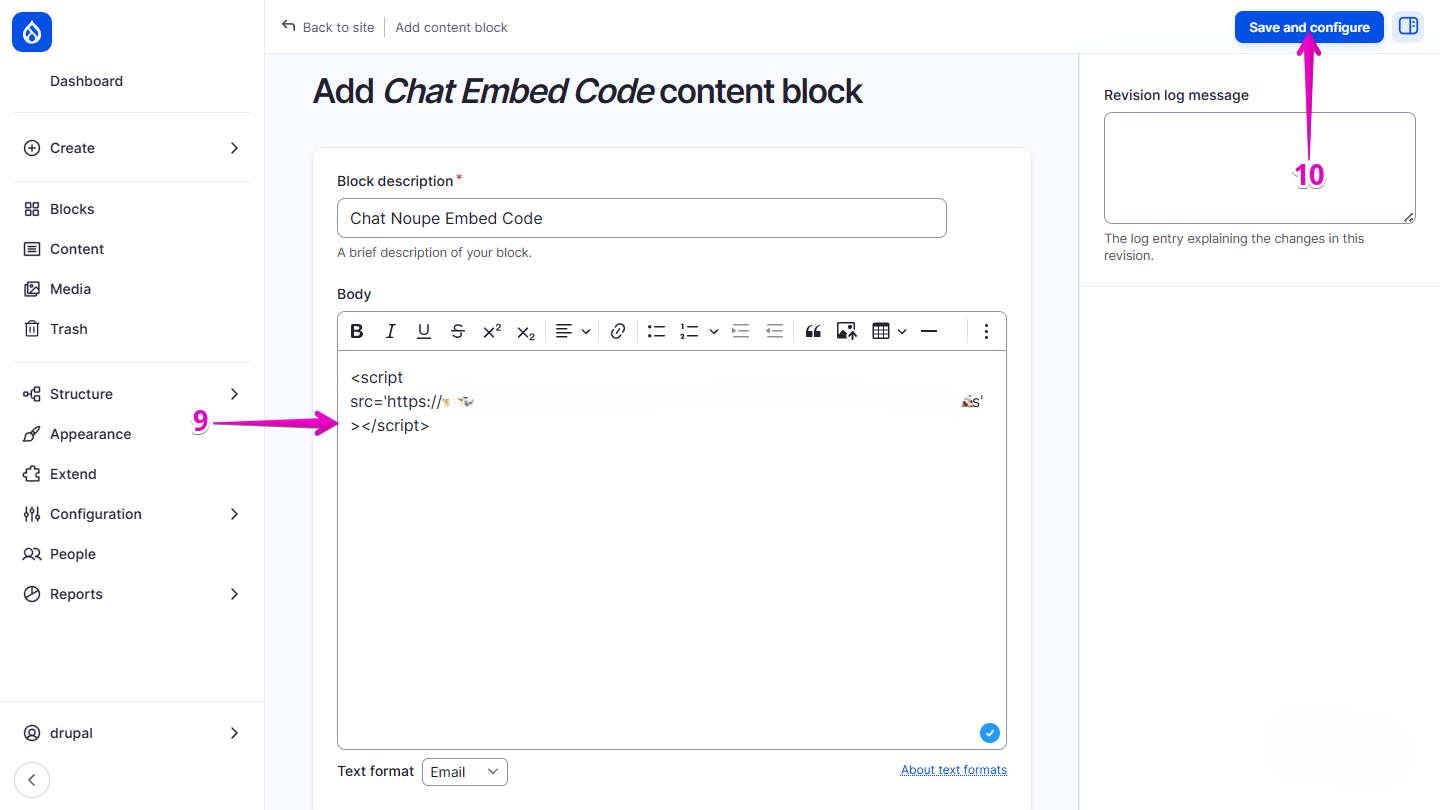Insert a Block quote with the quote icon
The width and height of the screenshot is (1440, 810).
click(812, 330)
